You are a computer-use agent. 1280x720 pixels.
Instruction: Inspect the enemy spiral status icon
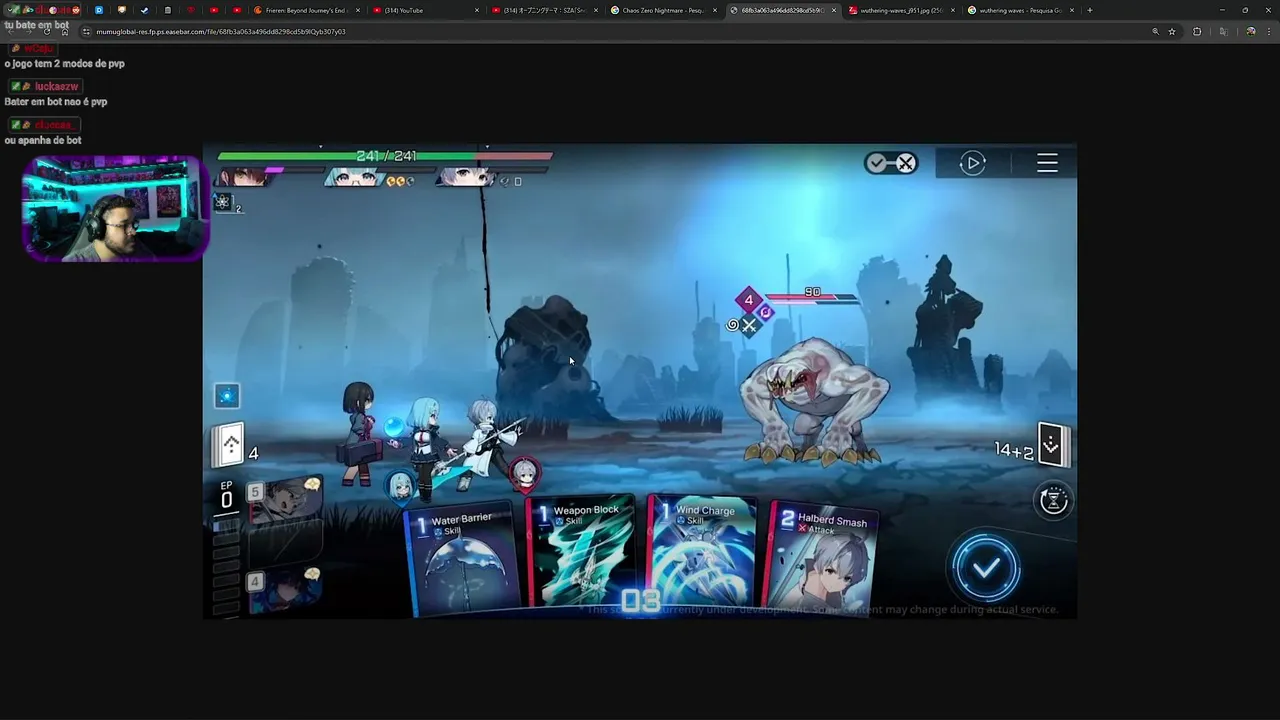(732, 325)
